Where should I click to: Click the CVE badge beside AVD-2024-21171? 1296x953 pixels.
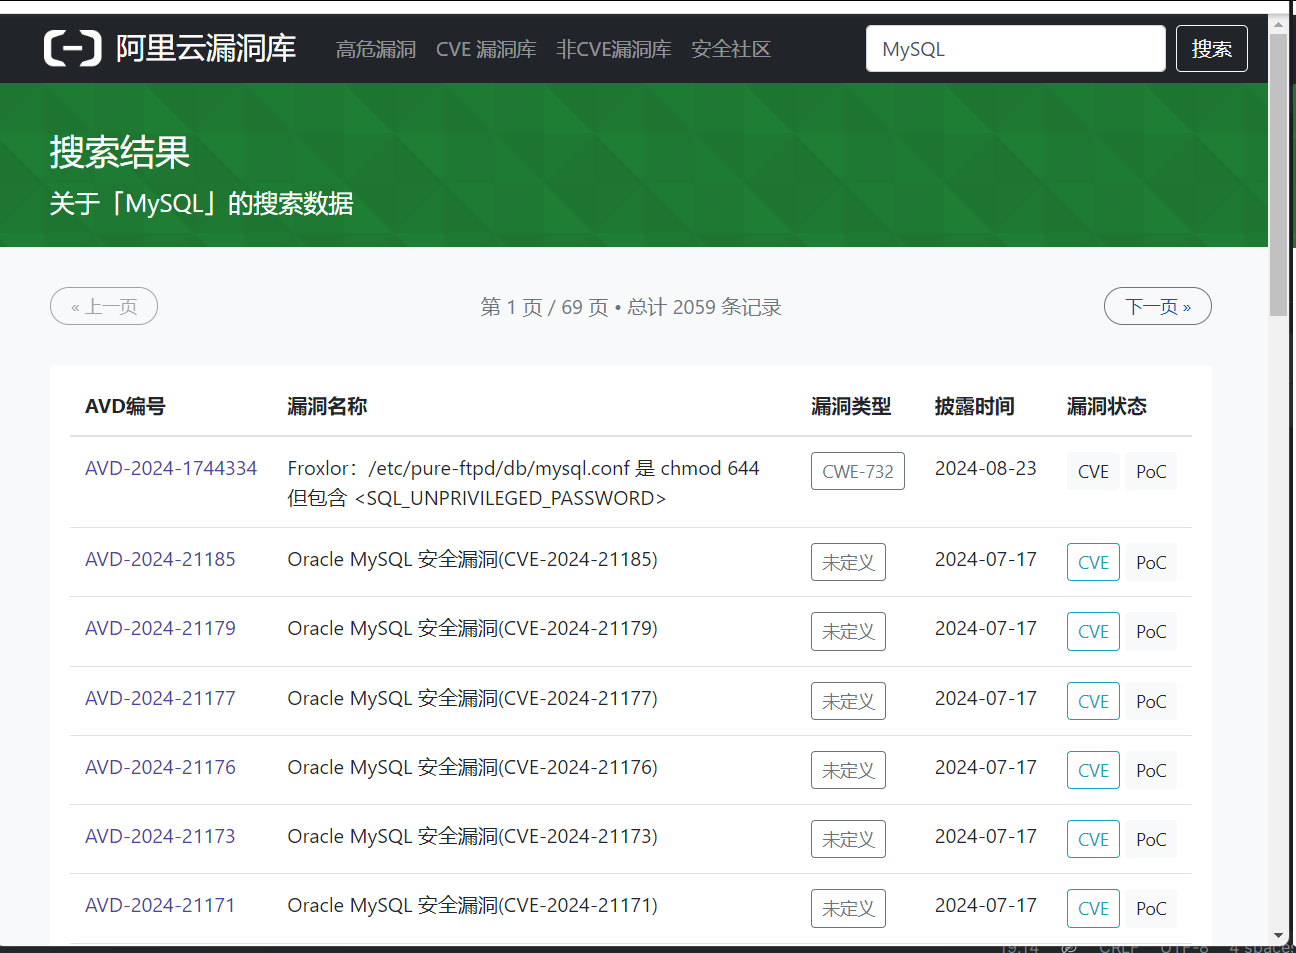(1093, 908)
